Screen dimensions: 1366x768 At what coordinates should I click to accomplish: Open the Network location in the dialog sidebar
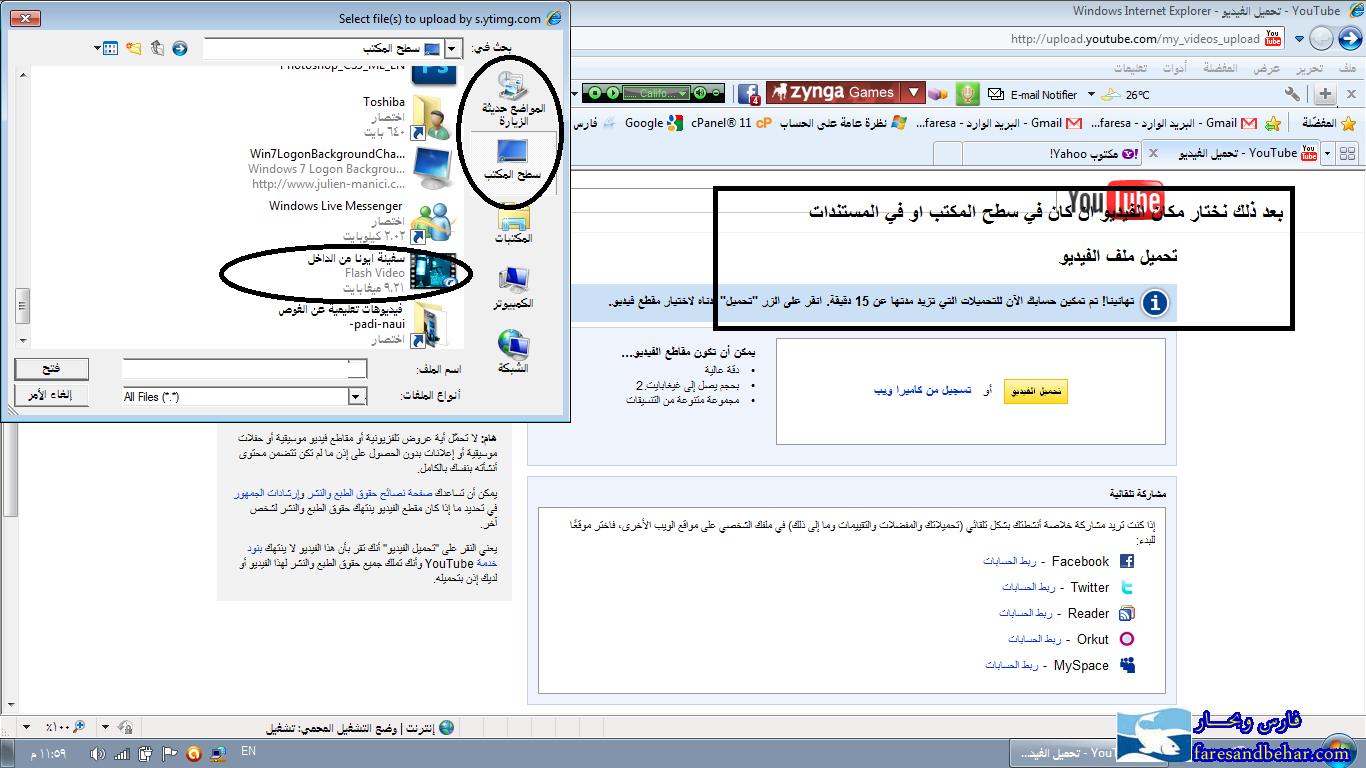(514, 352)
